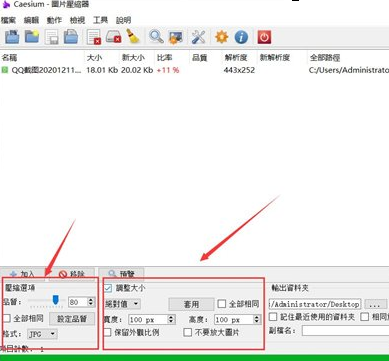Open the blue info icon
Screen dimensions: 389x361
click(241, 37)
